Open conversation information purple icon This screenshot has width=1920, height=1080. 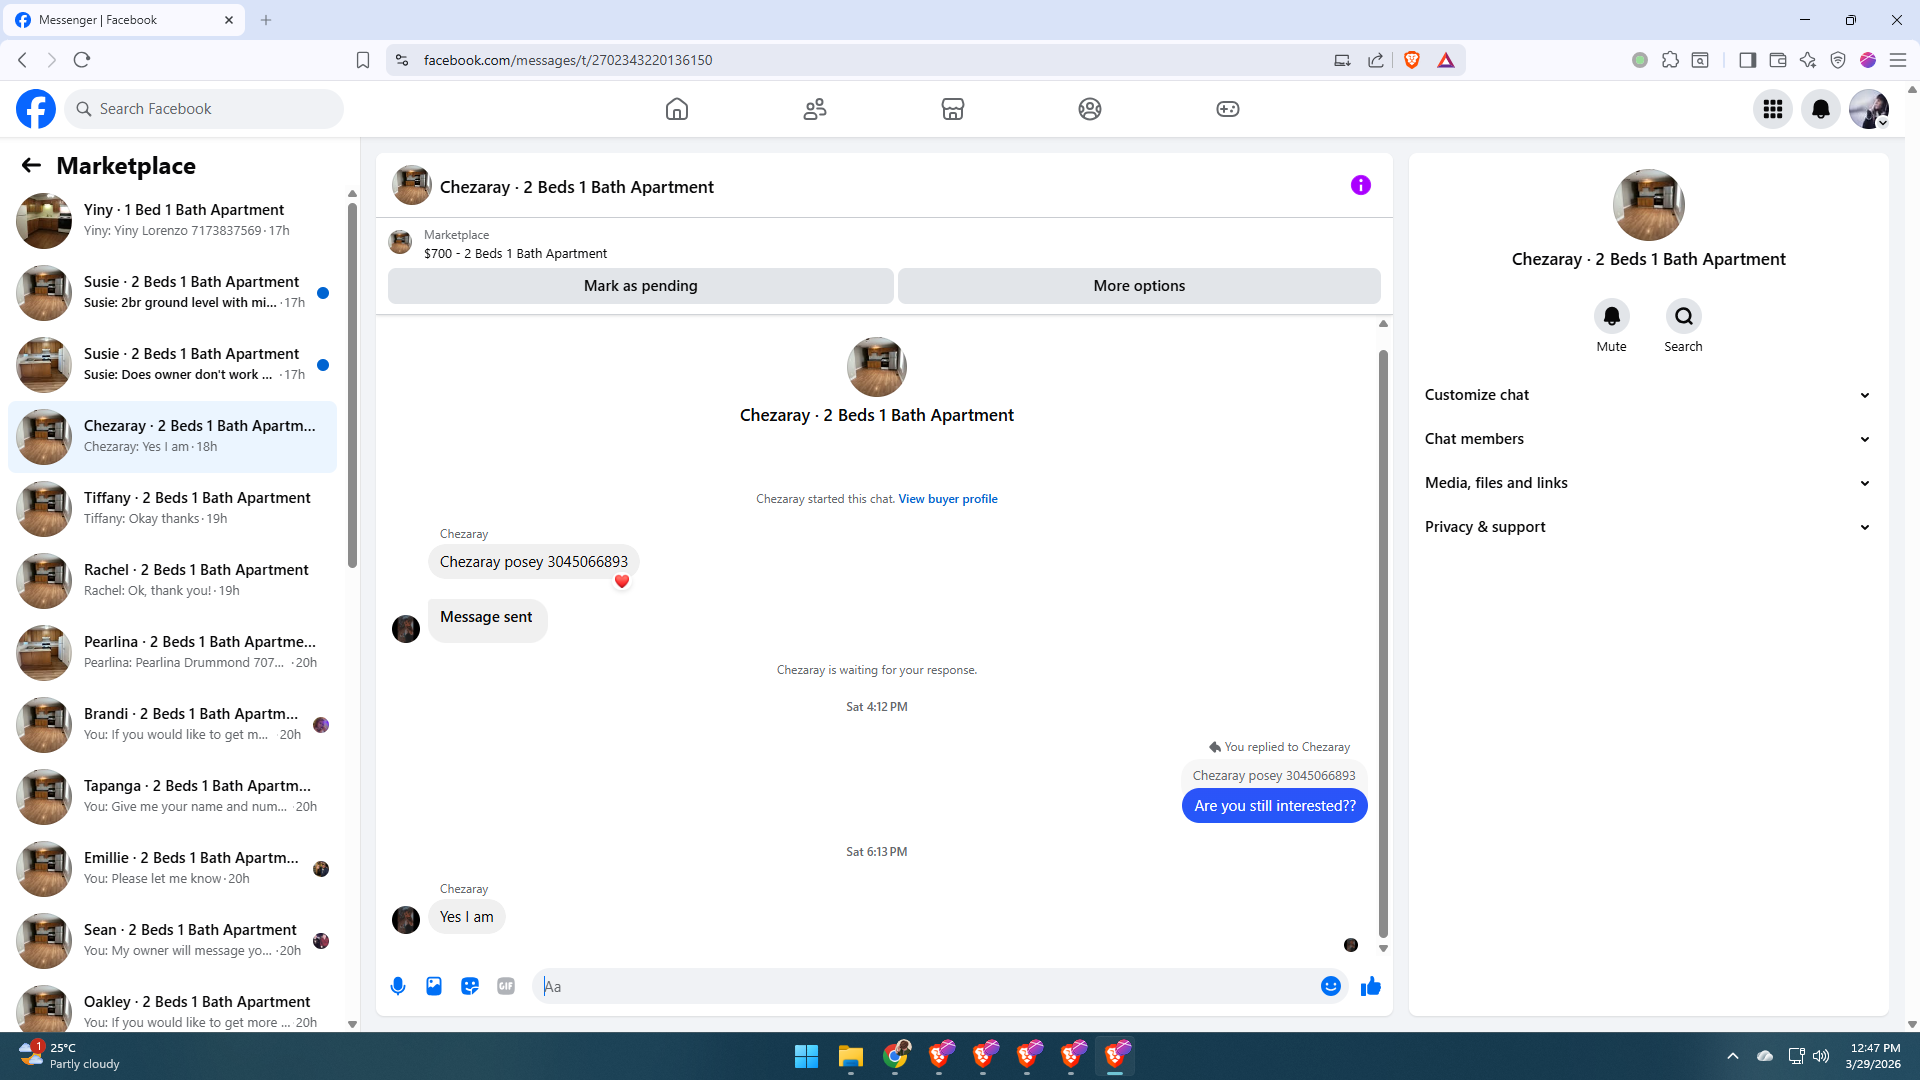click(x=1361, y=185)
